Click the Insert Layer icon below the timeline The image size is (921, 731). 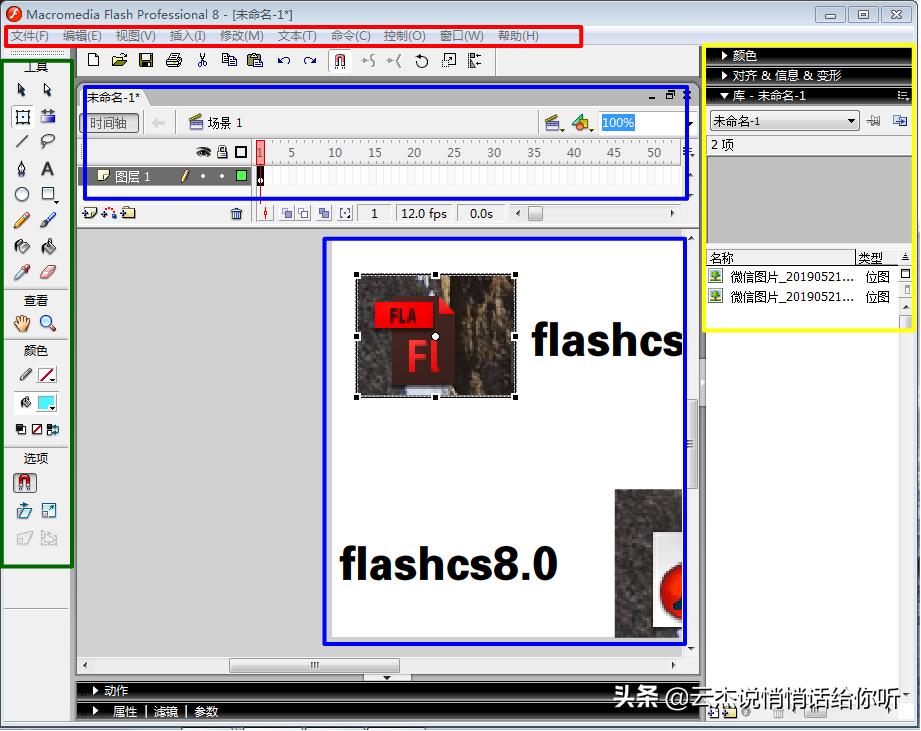89,213
